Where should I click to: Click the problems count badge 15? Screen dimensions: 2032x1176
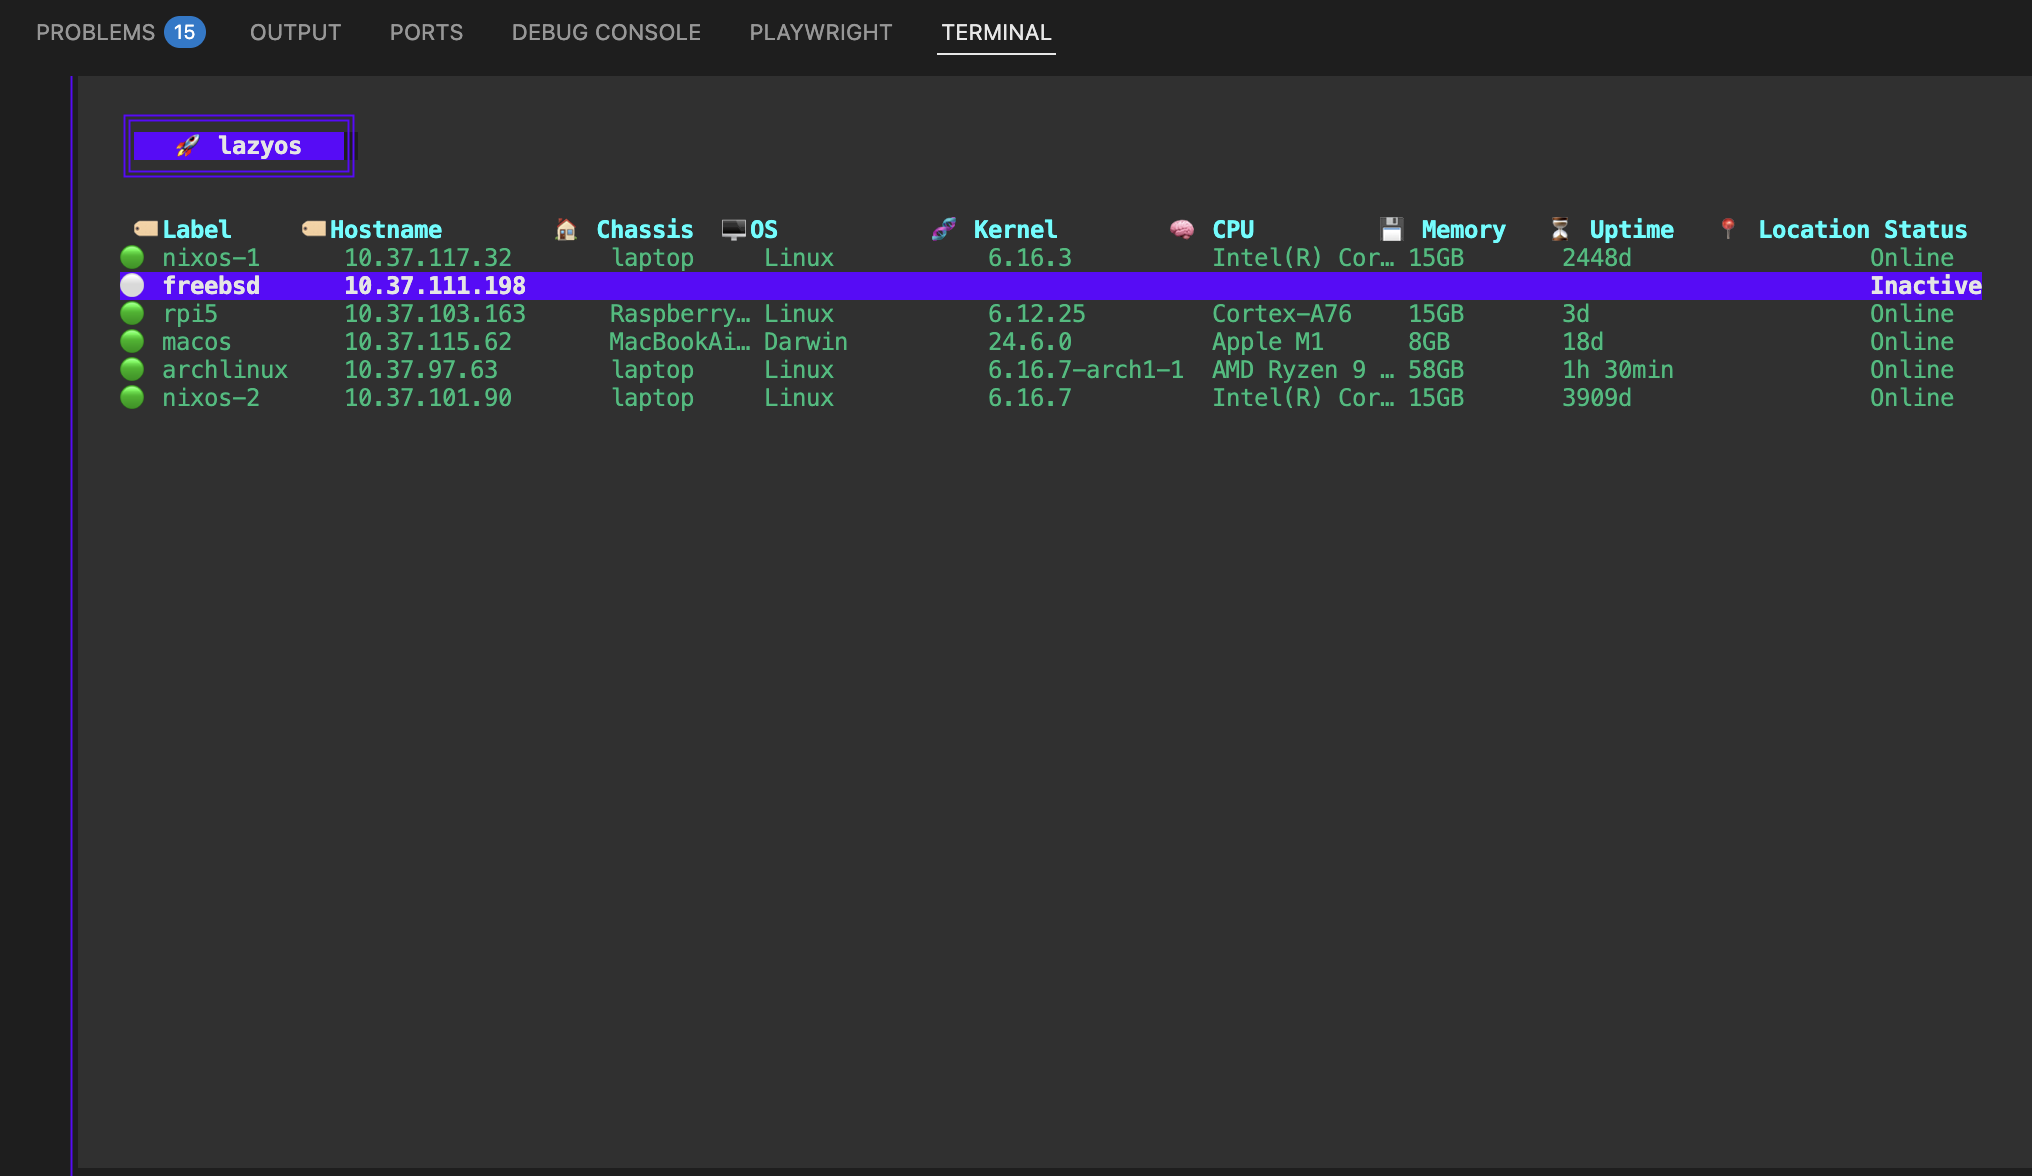(185, 32)
